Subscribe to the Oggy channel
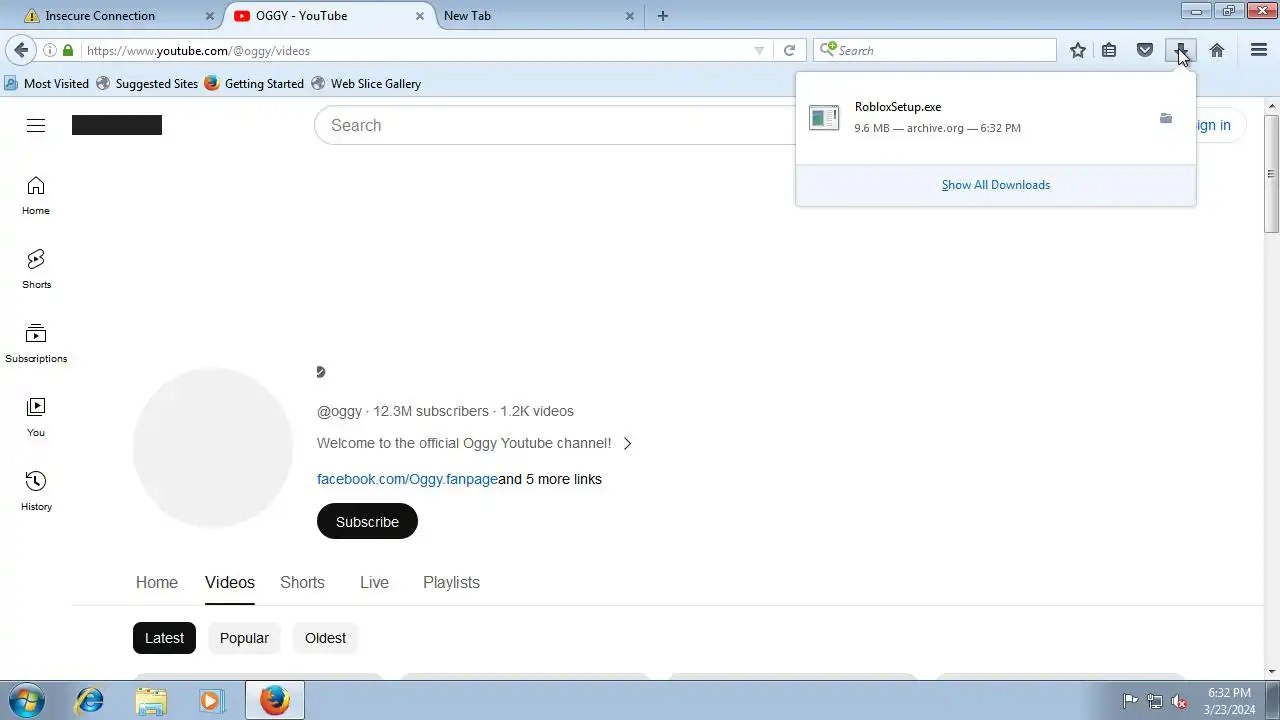This screenshot has width=1280, height=720. pyautogui.click(x=367, y=521)
